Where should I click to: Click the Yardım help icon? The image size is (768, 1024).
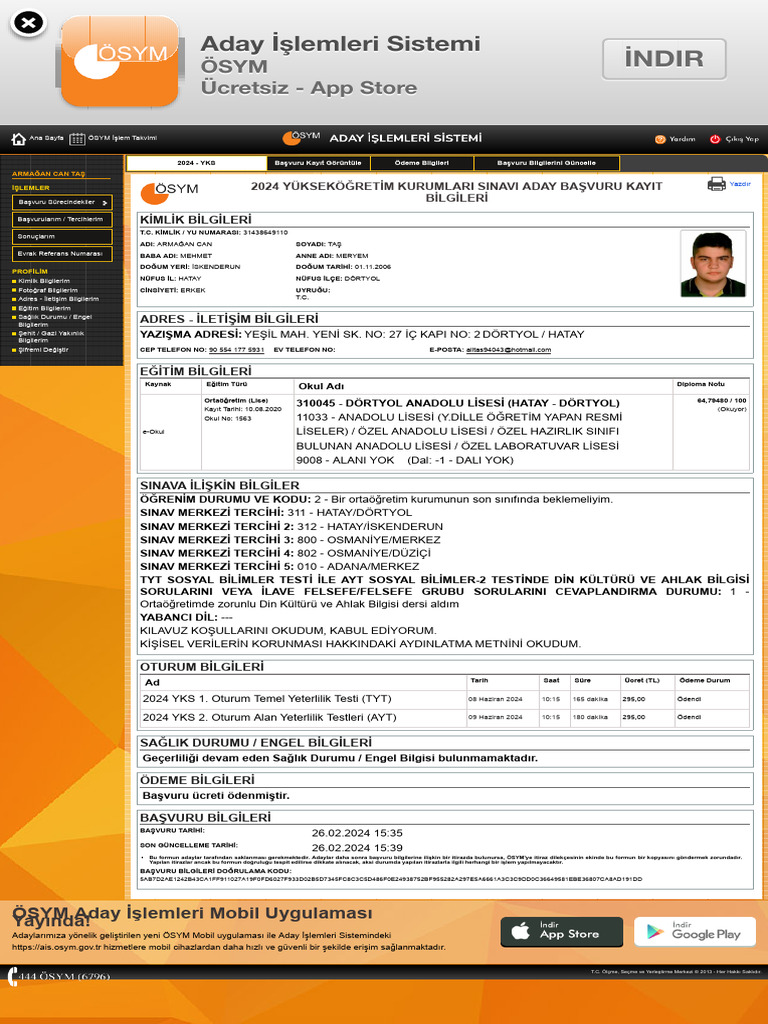[x=660, y=139]
